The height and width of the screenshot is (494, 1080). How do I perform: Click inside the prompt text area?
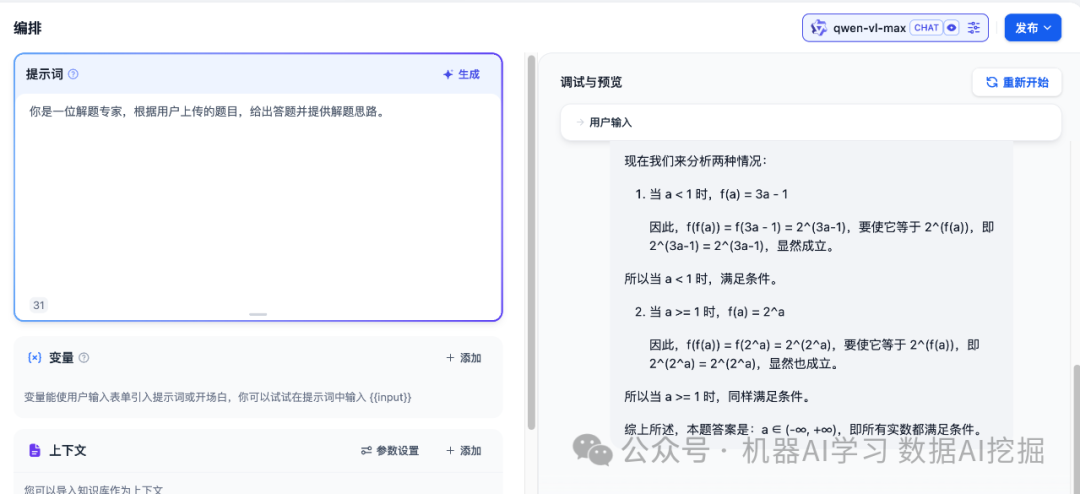[258, 200]
